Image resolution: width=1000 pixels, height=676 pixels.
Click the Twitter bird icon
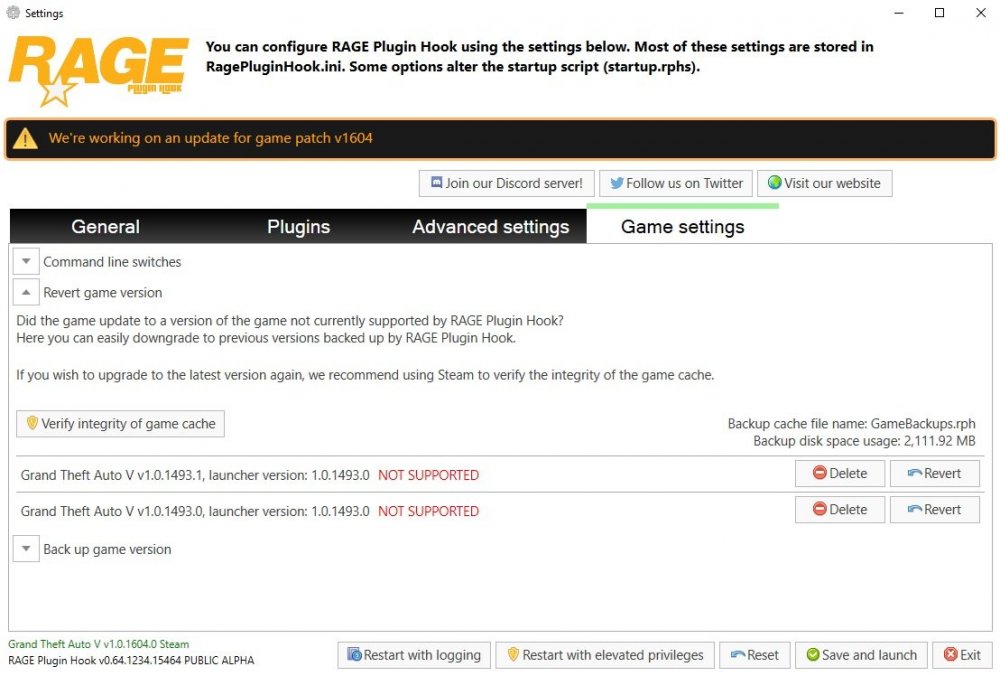click(x=617, y=183)
